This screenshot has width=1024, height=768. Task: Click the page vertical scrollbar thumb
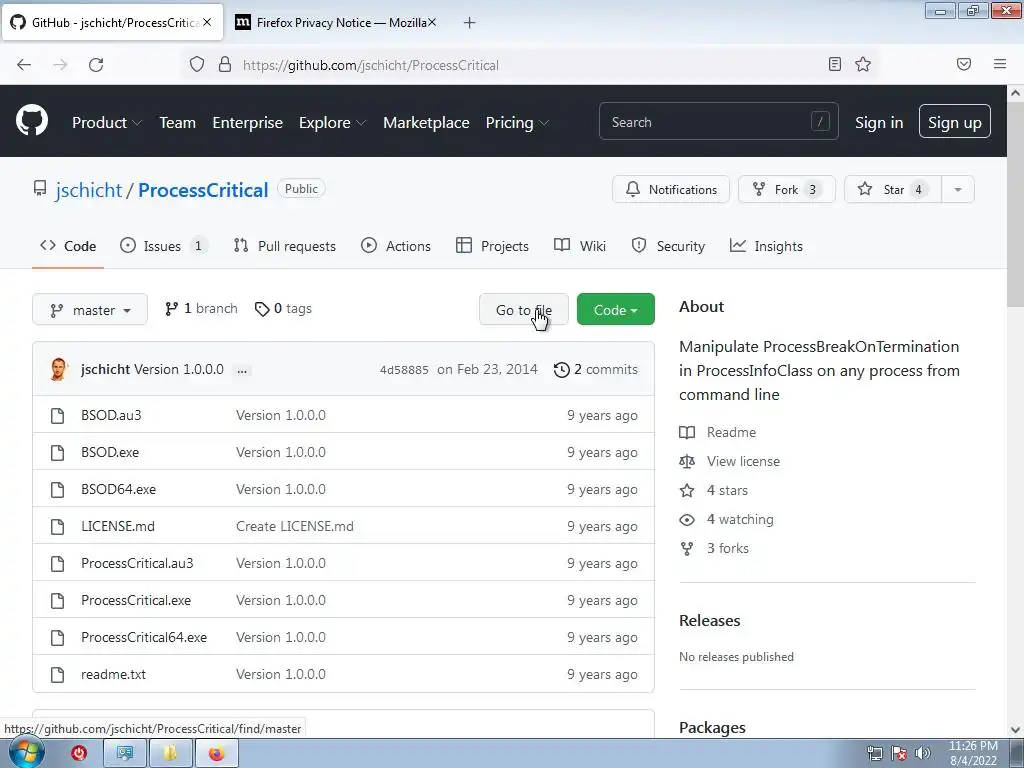pos(1015,202)
